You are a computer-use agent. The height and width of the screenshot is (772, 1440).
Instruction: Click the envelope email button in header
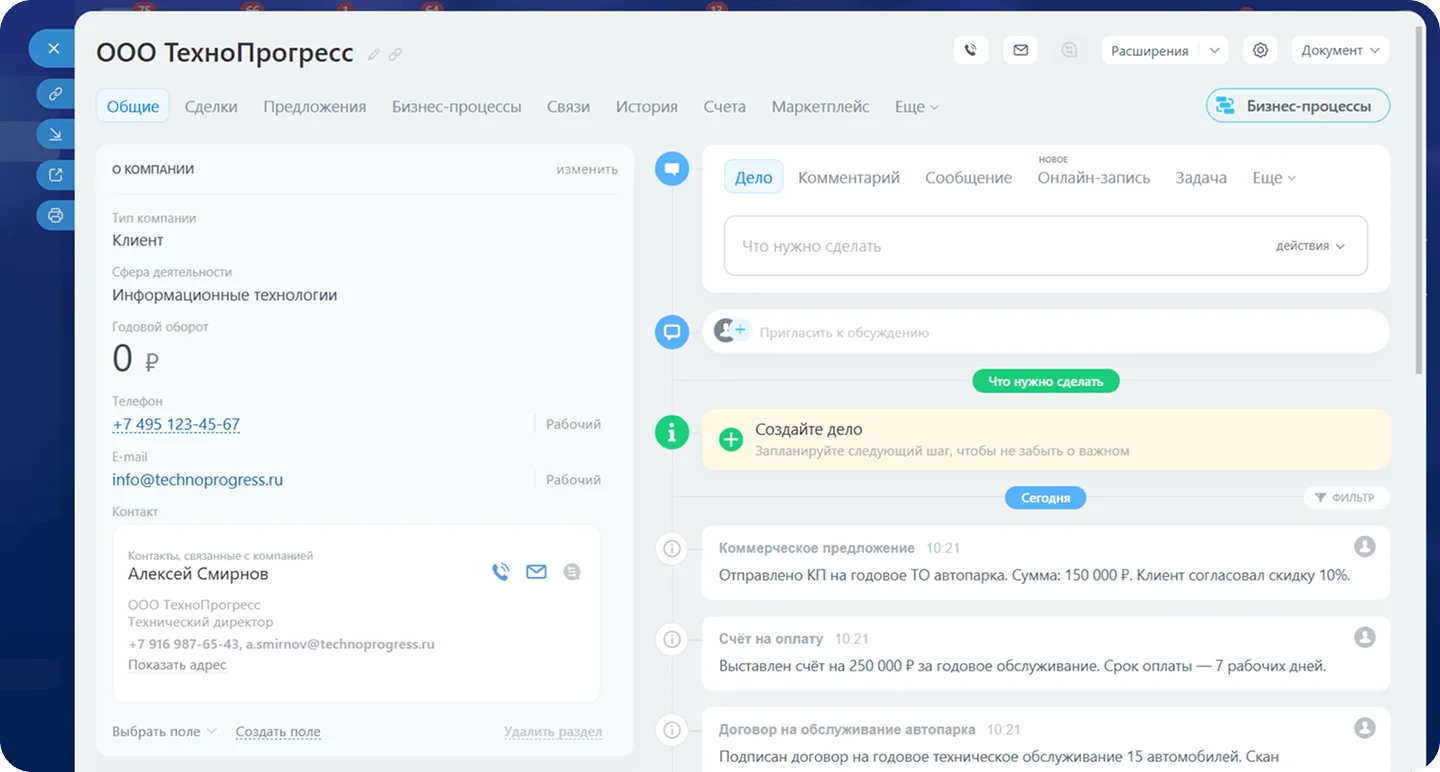point(1020,50)
